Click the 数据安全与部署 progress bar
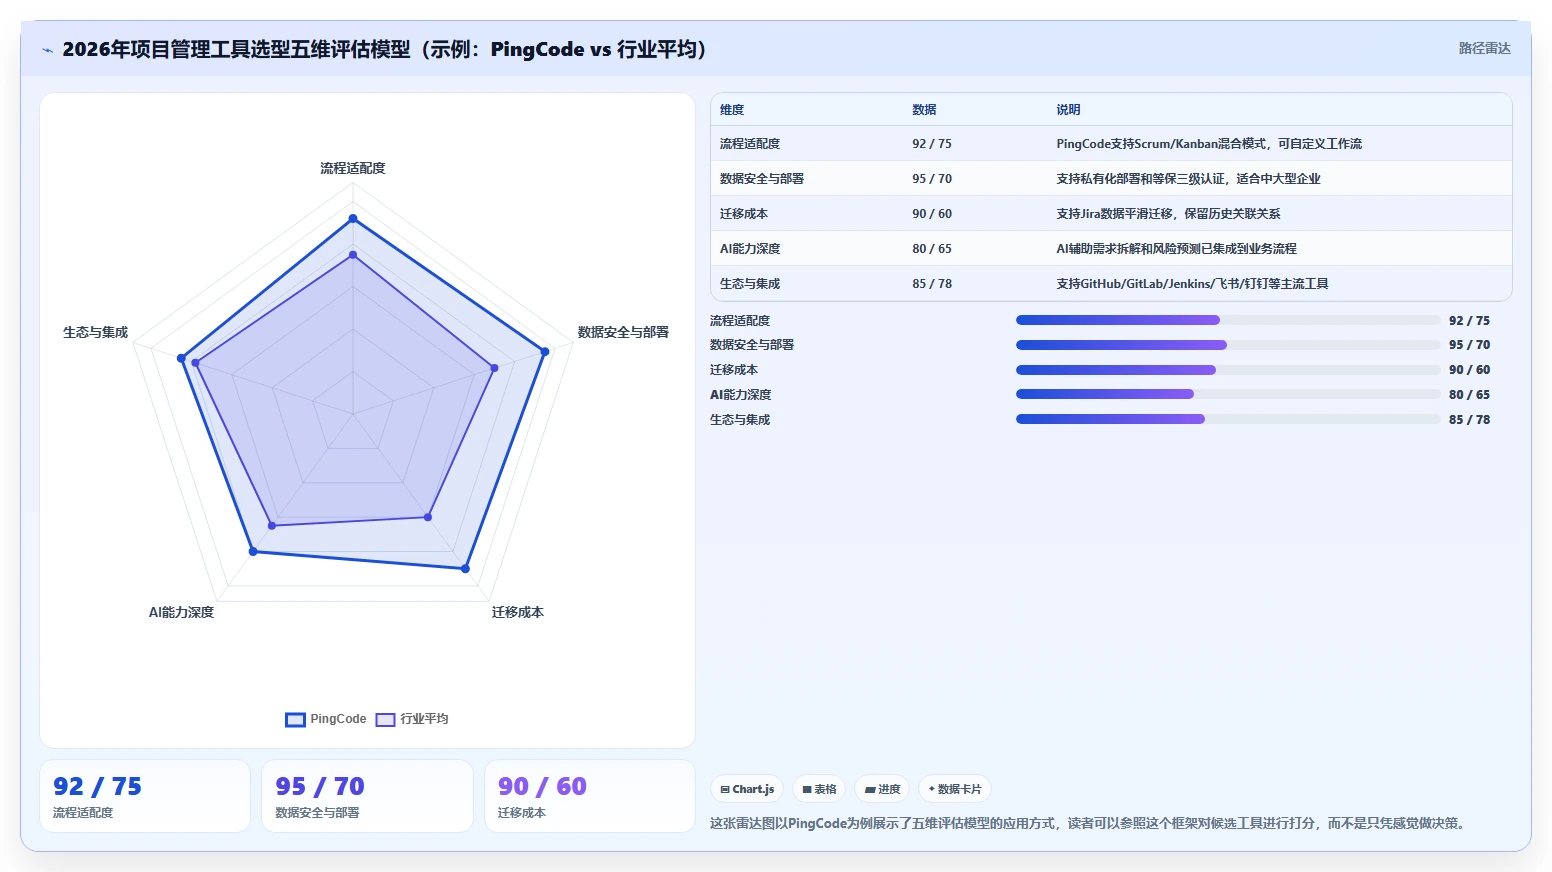Screen dimensions: 1552x872 tap(1228, 345)
